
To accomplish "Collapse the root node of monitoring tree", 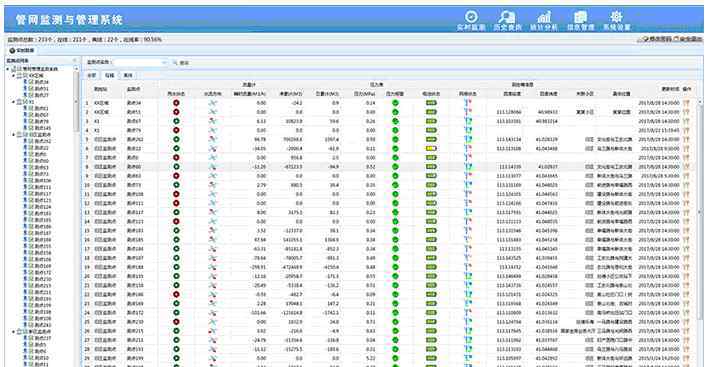I will 8,69.
